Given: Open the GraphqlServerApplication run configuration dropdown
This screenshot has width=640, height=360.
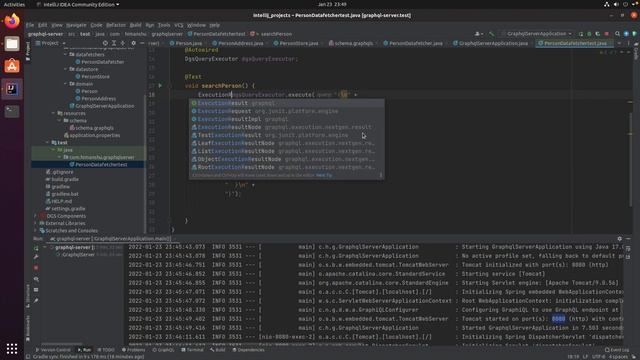Looking at the screenshot, I should [x=536, y=34].
